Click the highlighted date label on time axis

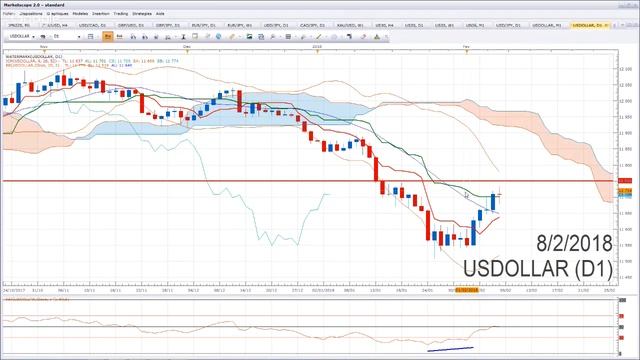pyautogui.click(x=467, y=290)
